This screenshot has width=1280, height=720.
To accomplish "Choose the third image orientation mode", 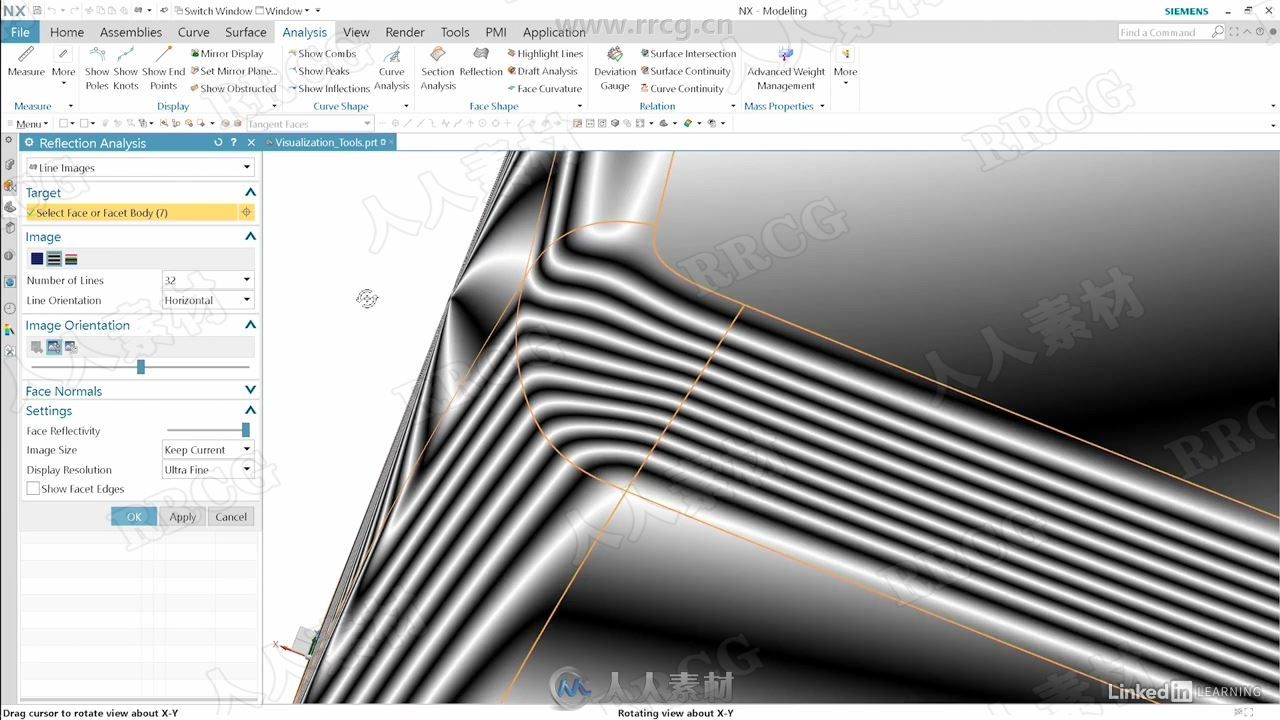I will tap(71, 347).
